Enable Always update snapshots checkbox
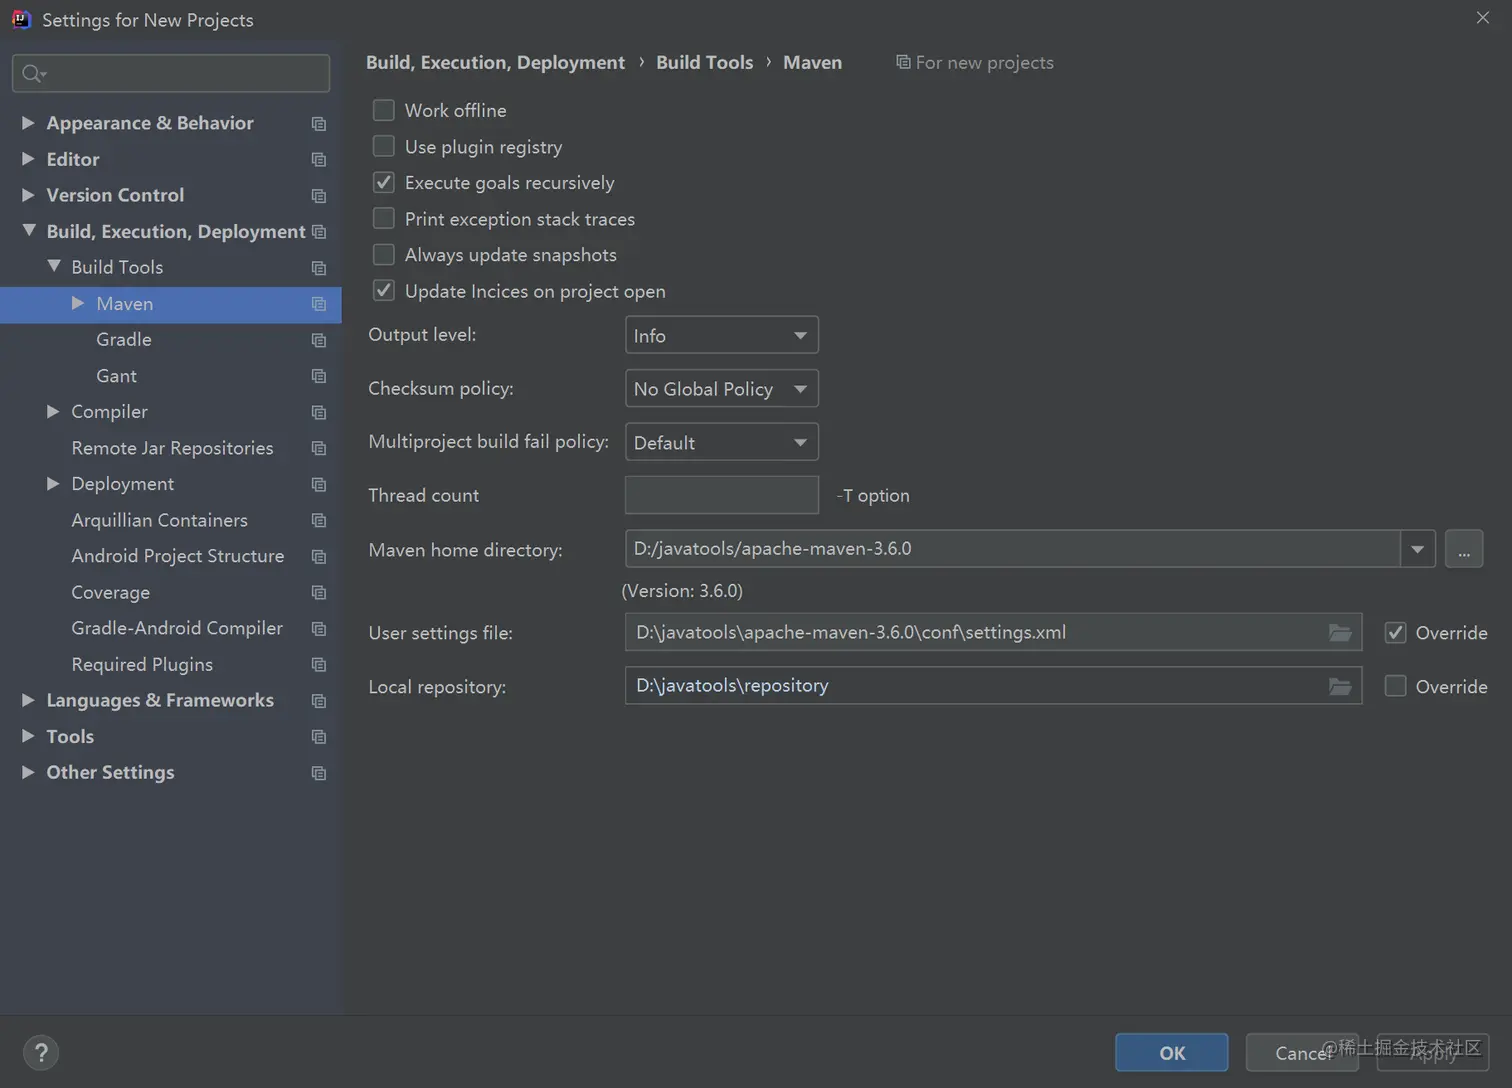The height and width of the screenshot is (1088, 1512). (x=383, y=254)
